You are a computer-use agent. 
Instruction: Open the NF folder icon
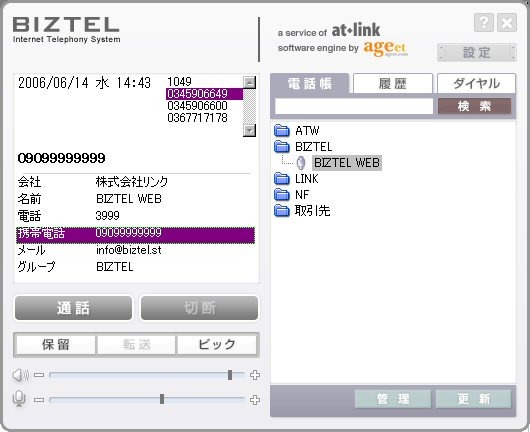(282, 194)
